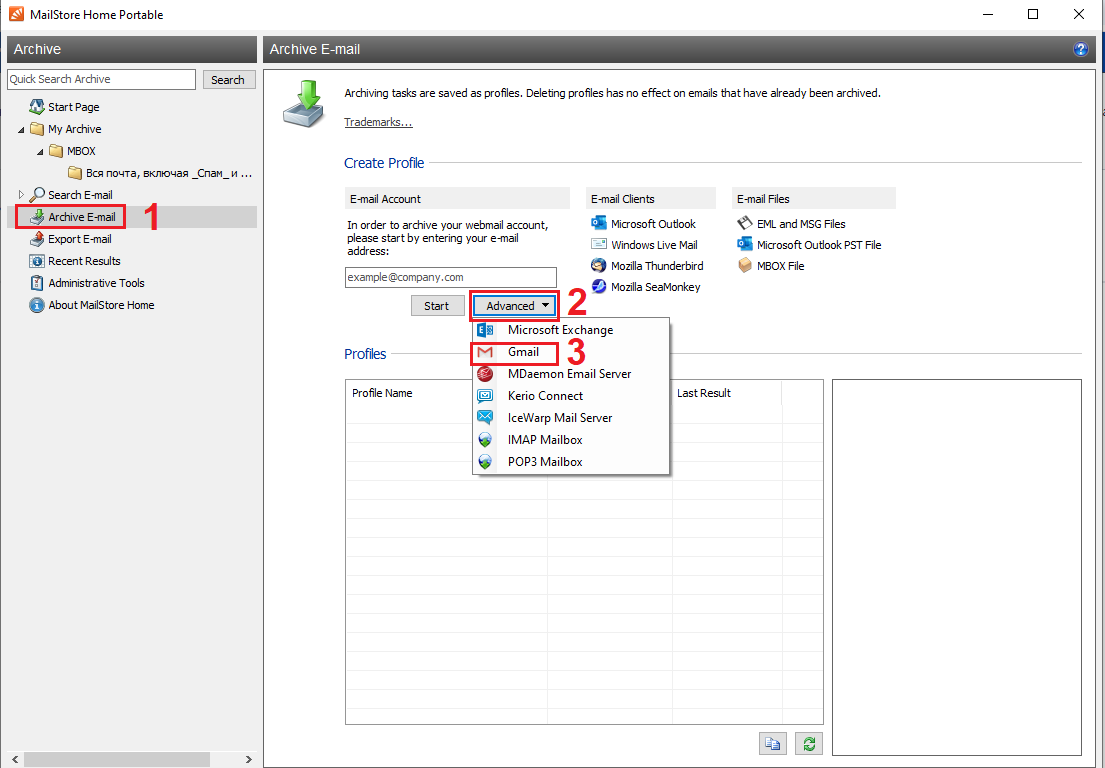Click the sidebar horizontal scrollbar
The image size is (1105, 768).
coord(116,759)
